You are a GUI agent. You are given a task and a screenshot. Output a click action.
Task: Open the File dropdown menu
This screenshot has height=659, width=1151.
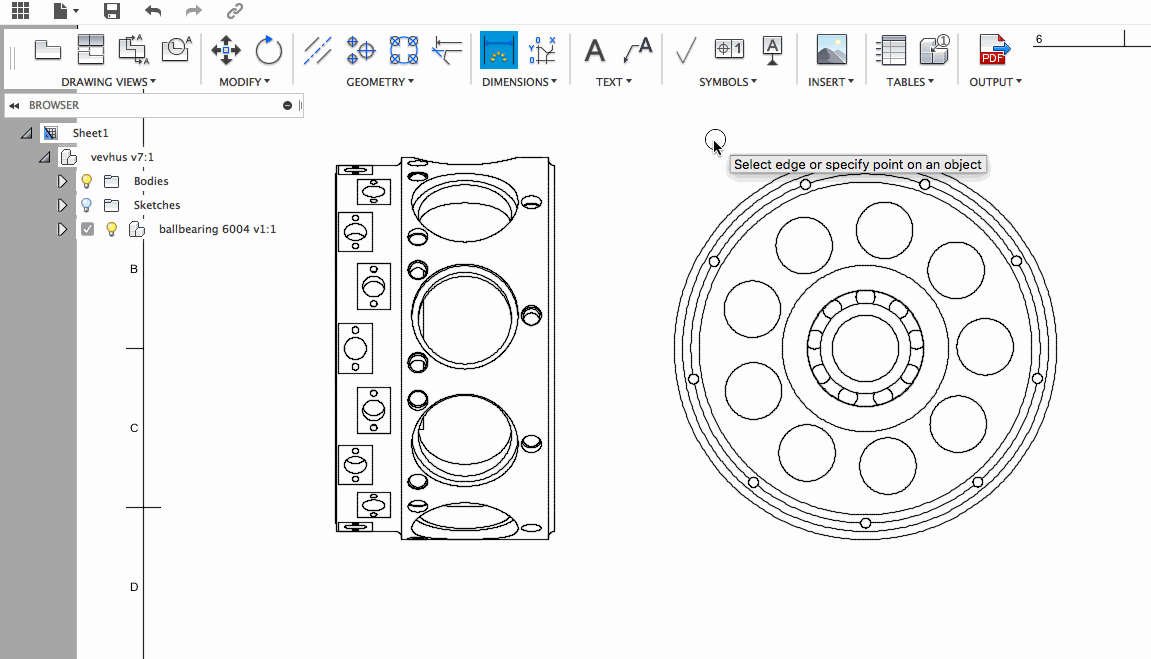click(x=65, y=11)
